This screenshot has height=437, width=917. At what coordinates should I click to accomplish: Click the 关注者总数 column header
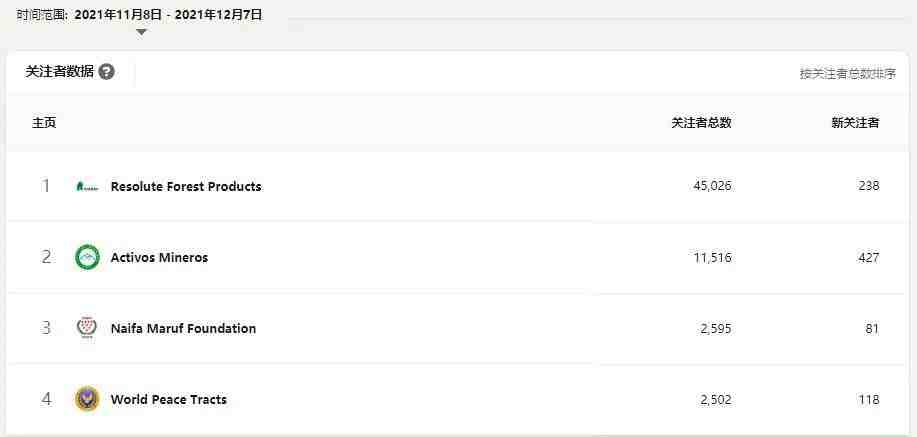tap(701, 123)
